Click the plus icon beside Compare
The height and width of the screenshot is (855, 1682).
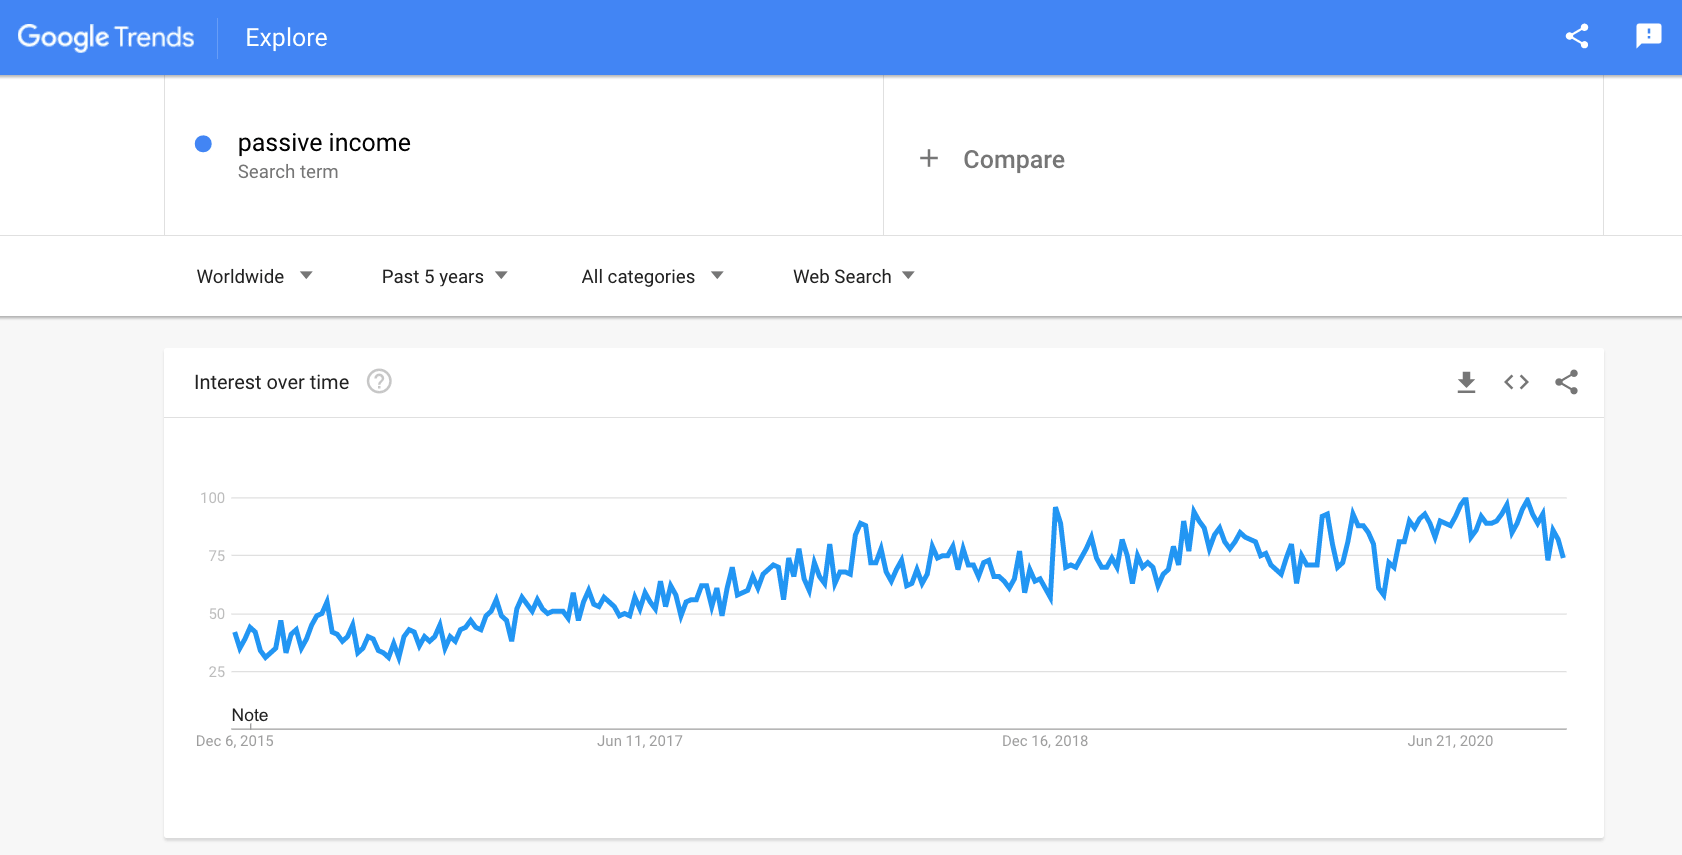pyautogui.click(x=929, y=159)
